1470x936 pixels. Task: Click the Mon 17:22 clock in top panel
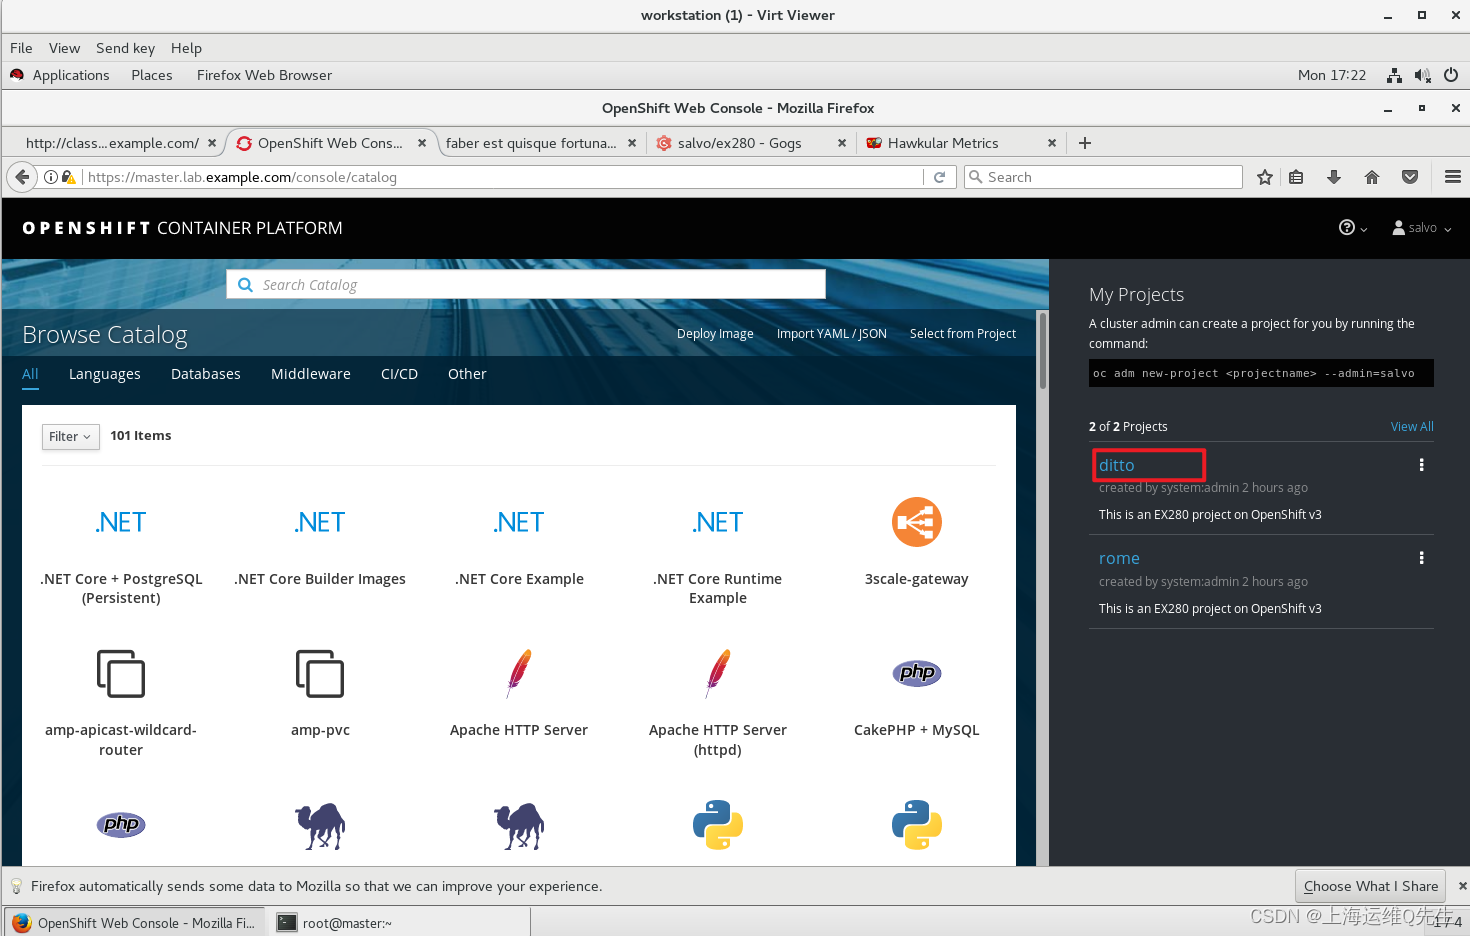(1331, 75)
